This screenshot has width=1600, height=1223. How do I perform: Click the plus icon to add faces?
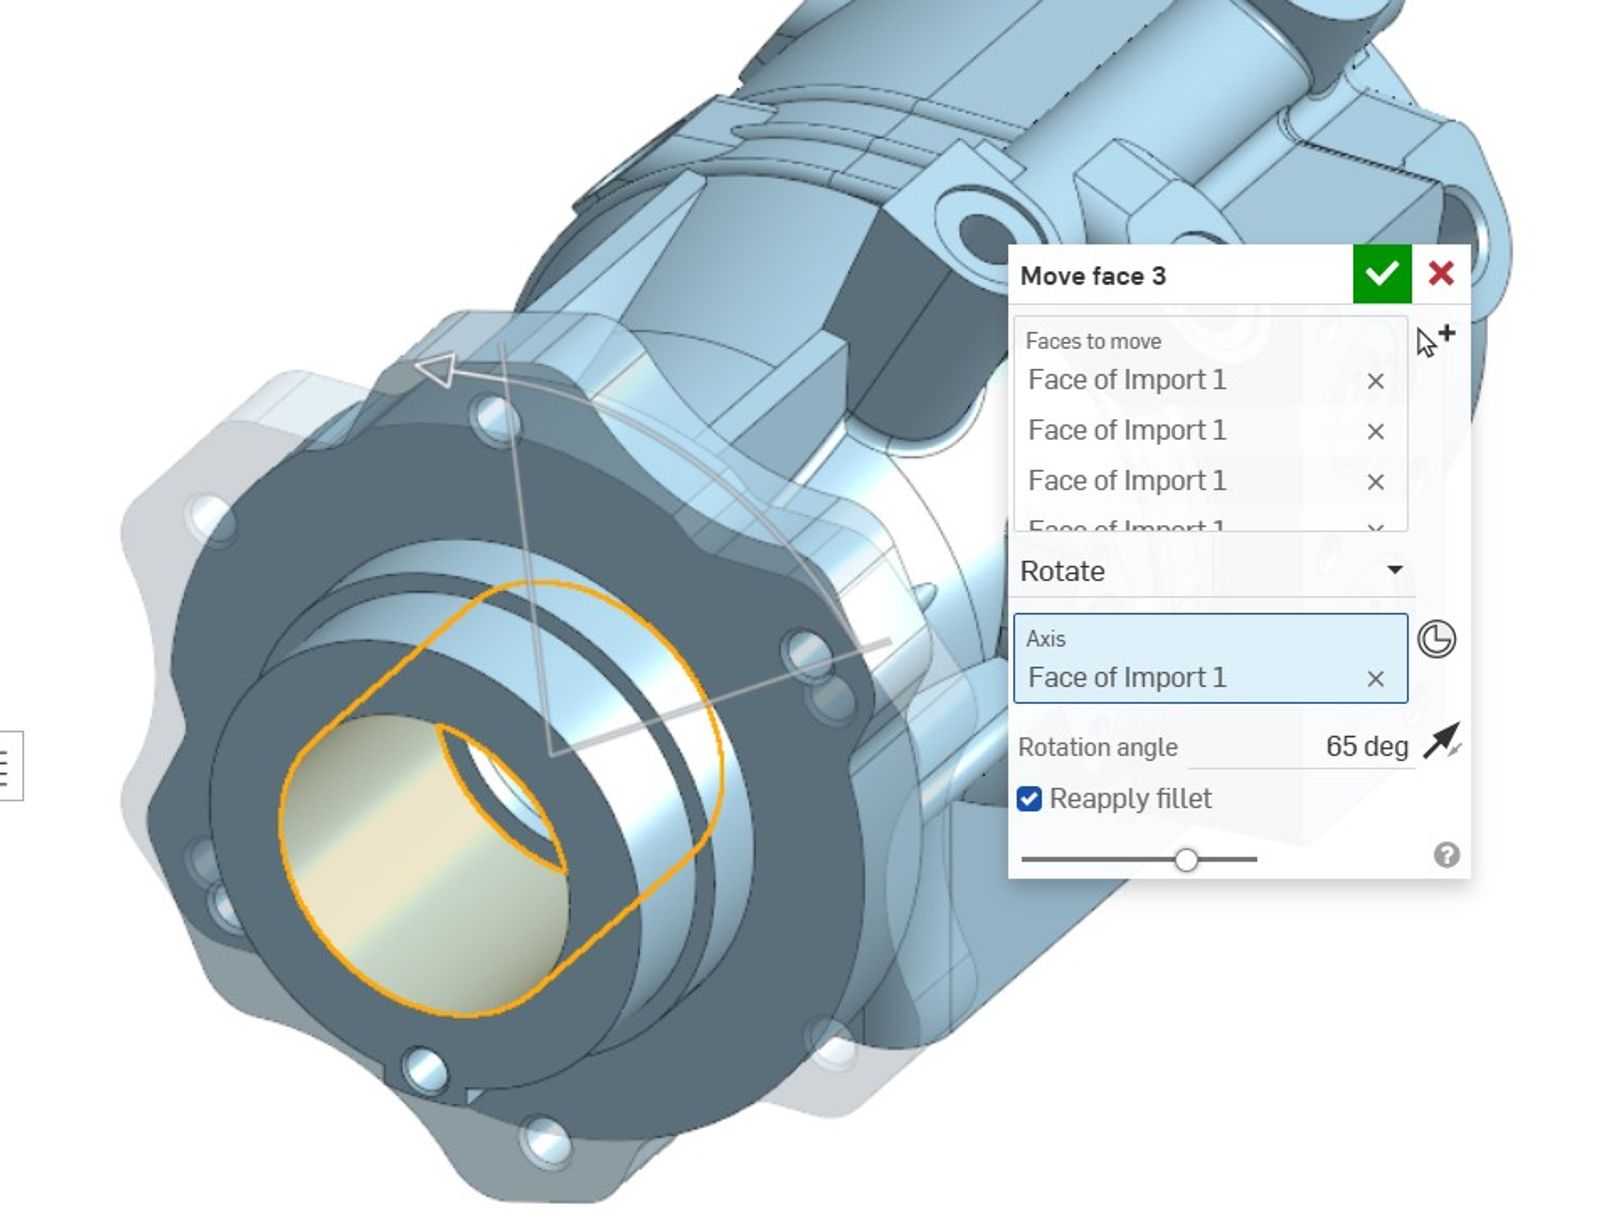point(1449,335)
